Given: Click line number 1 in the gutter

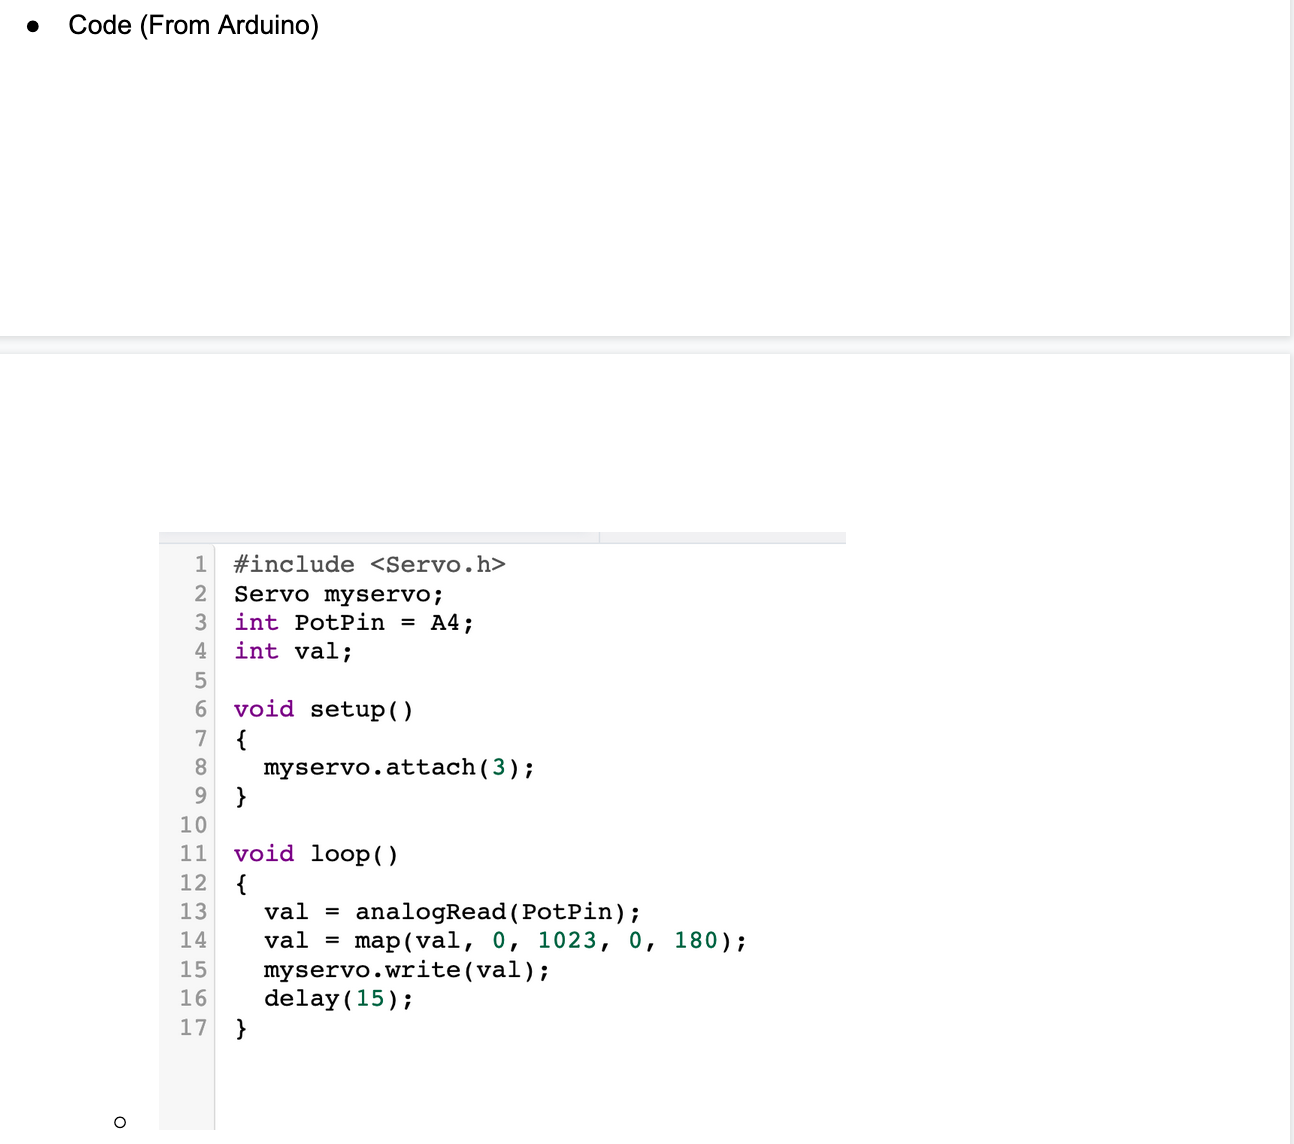Looking at the screenshot, I should (200, 565).
